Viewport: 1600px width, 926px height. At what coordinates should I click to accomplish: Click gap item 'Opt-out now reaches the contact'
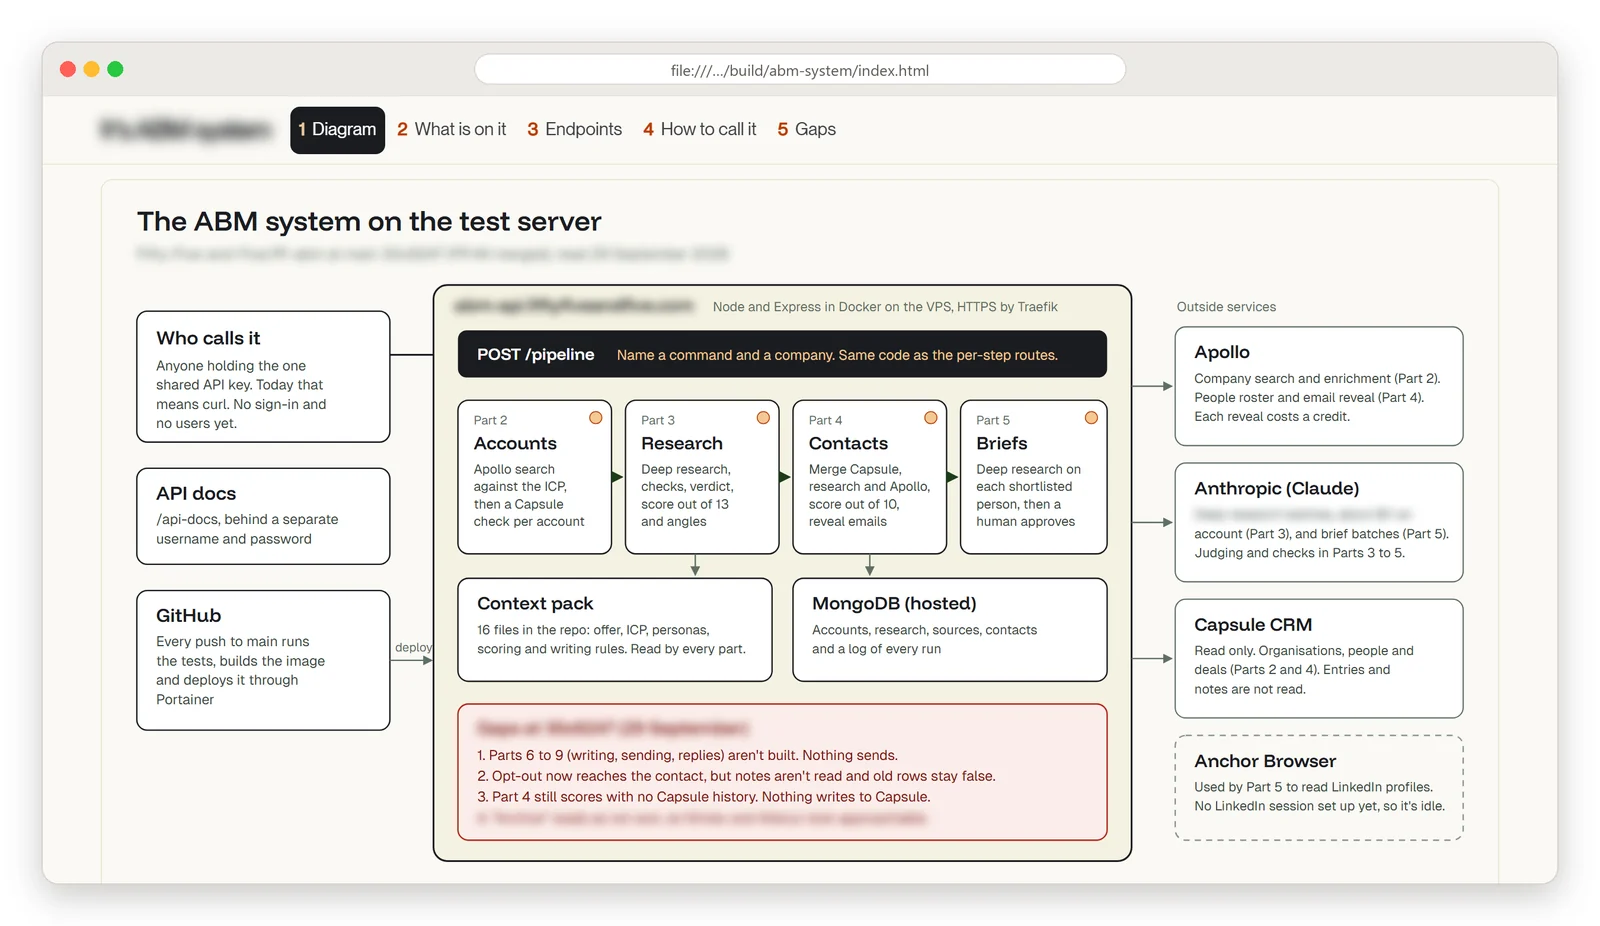click(736, 776)
